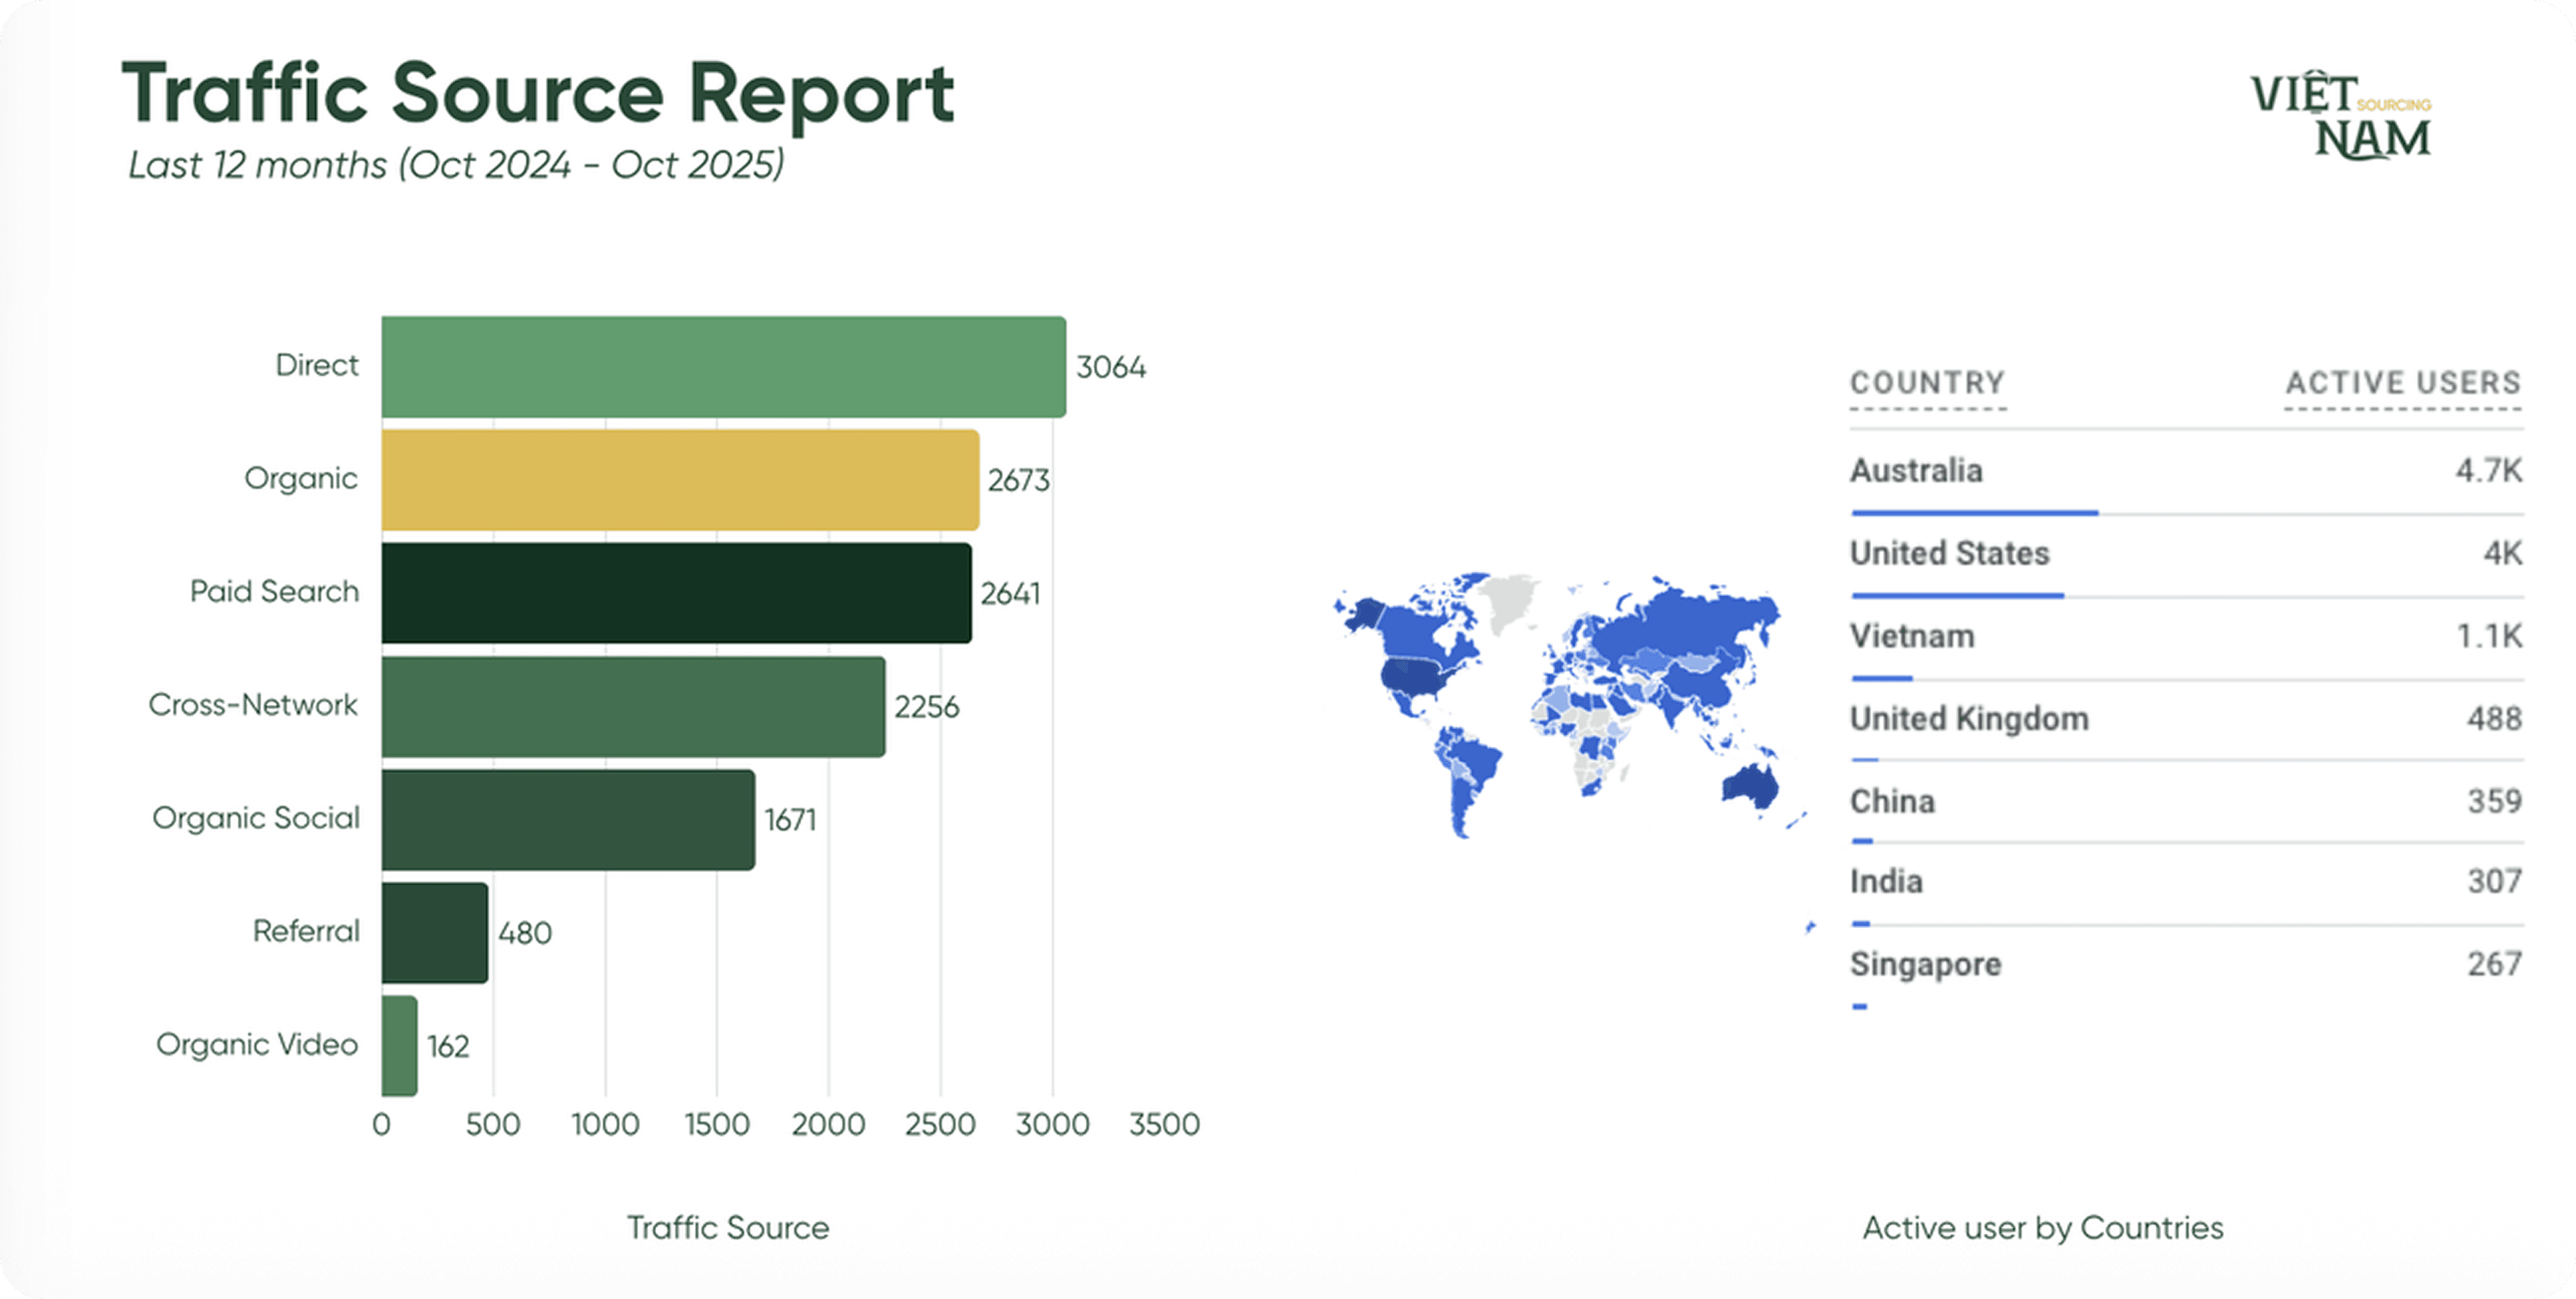Image resolution: width=2576 pixels, height=1299 pixels.
Task: Select the Referral bar
Action: coord(435,932)
